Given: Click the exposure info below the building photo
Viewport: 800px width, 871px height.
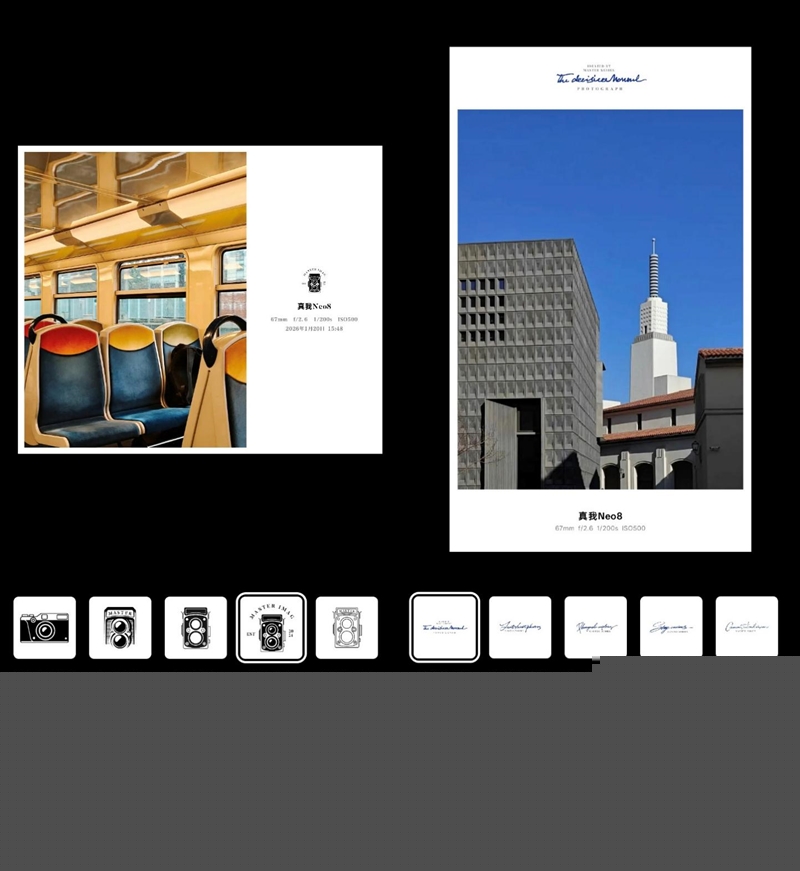Looking at the screenshot, I should coord(600,528).
